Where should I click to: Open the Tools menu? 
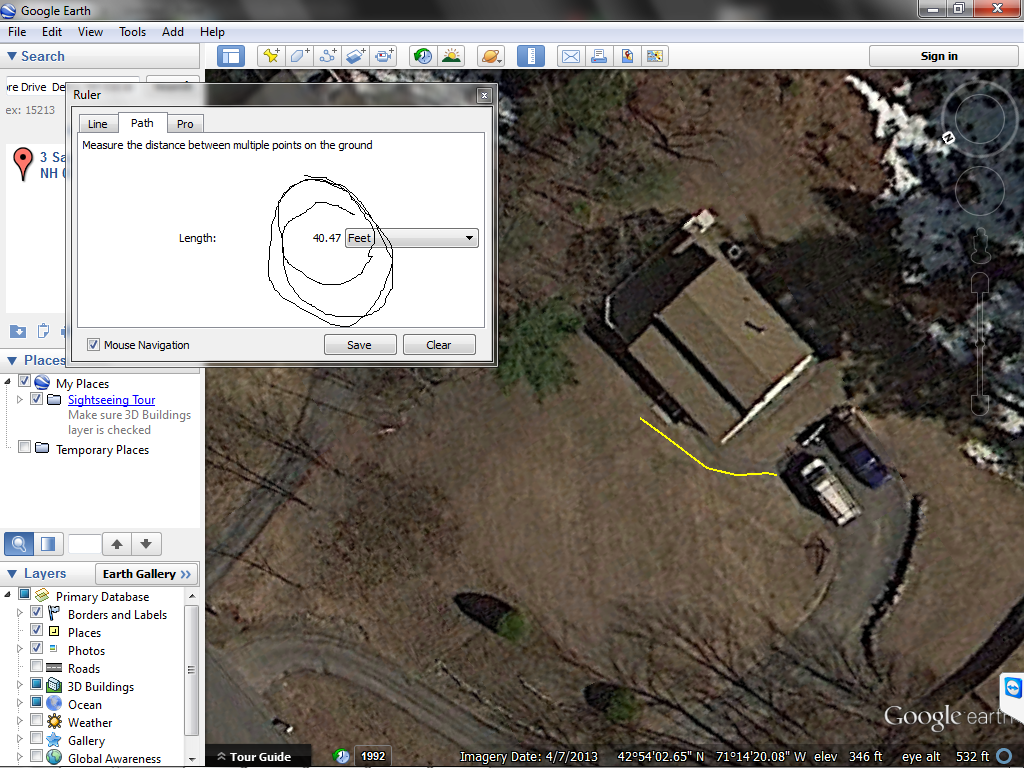coord(133,31)
